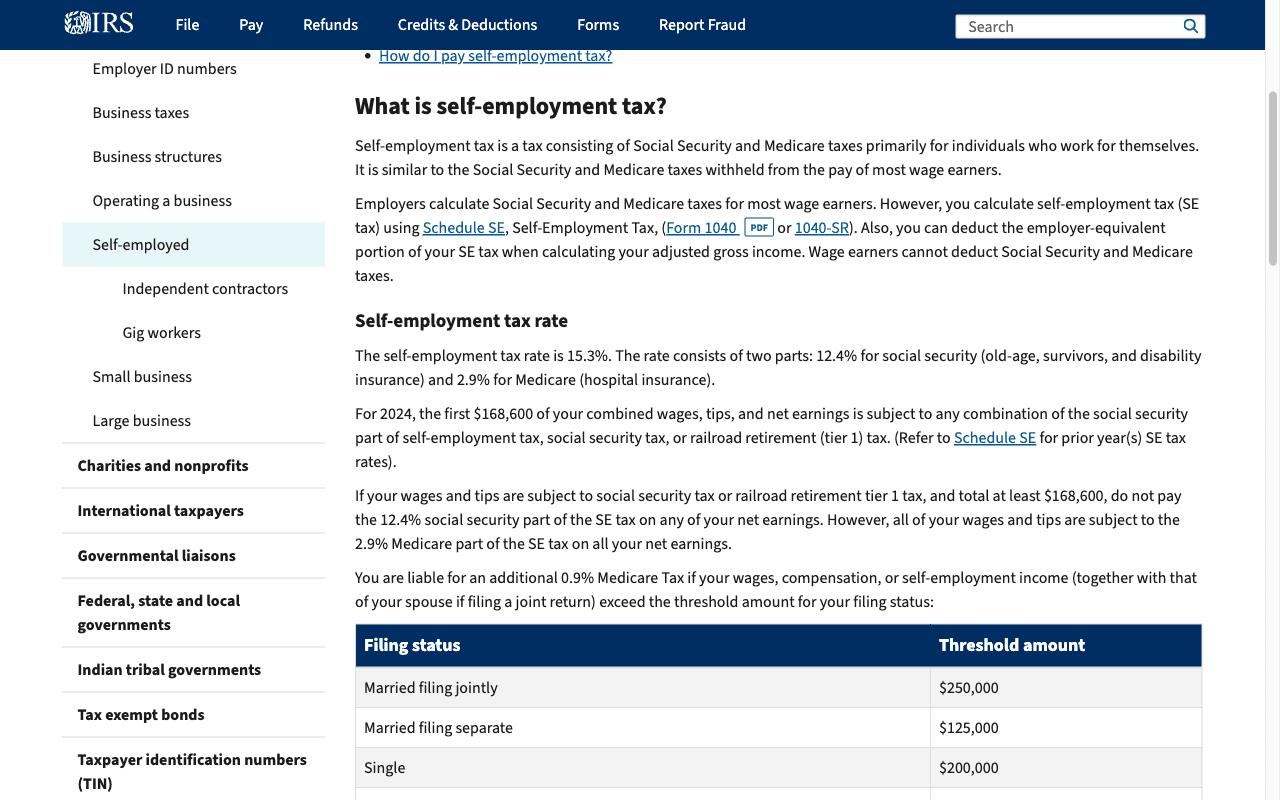Open Tax exempt bonds section
This screenshot has width=1280, height=800.
193,715
